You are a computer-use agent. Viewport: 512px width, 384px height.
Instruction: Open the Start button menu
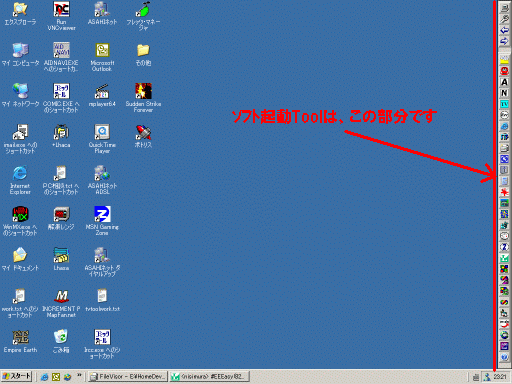[17, 377]
